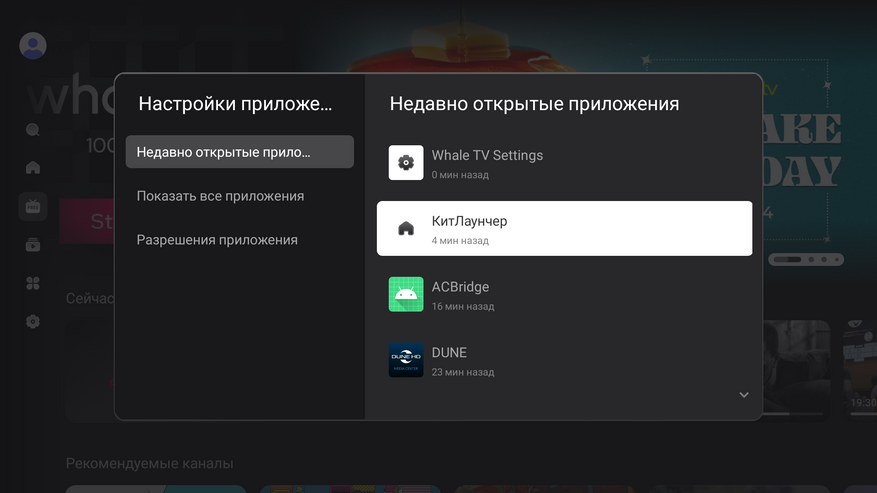Open video player icon in sidebar
The image size is (877, 493).
(32, 245)
